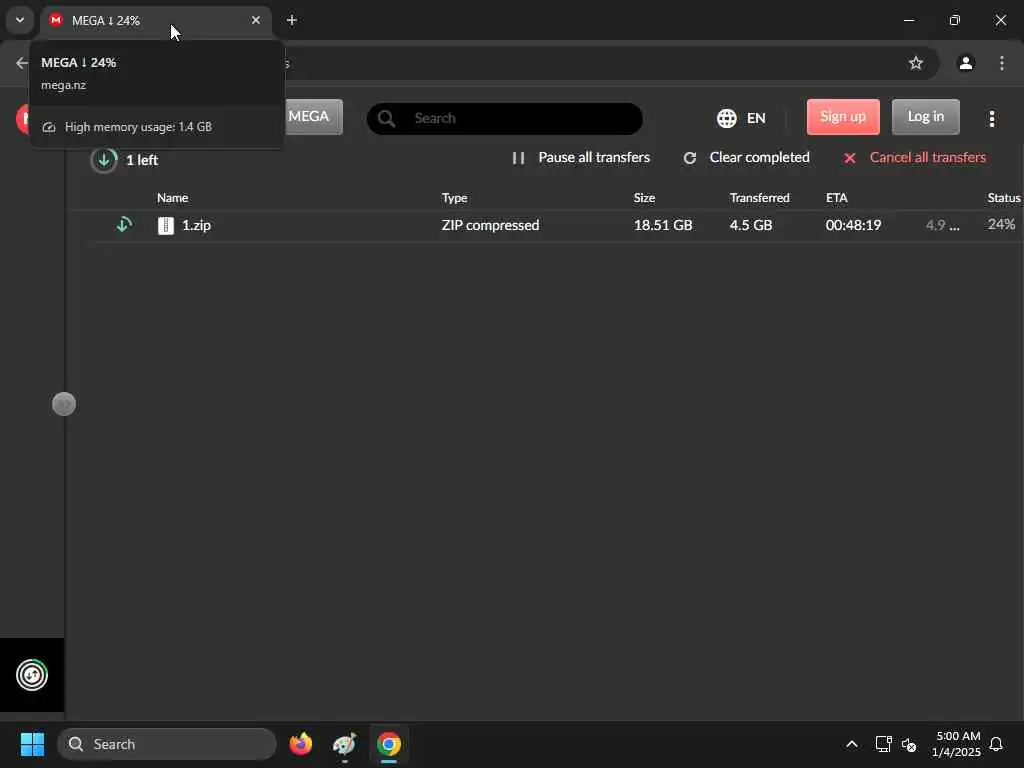The image size is (1024, 768).
Task: Sort by the Size column header
Action: [x=644, y=198]
